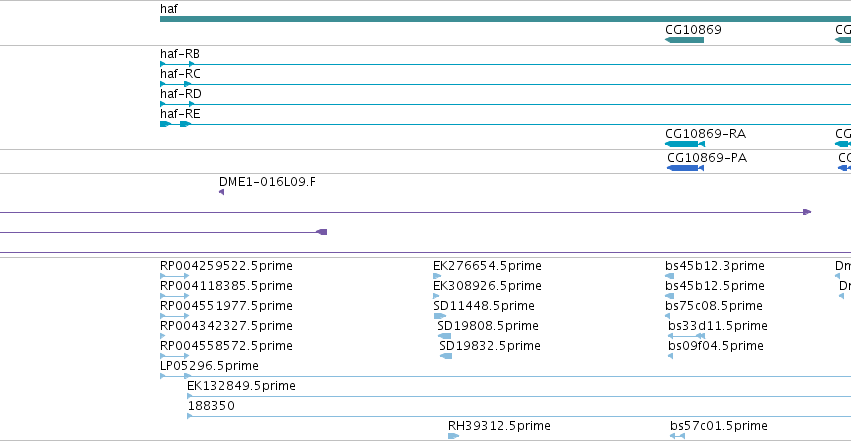Select EST RP004118385.5prime
This screenshot has height=441, width=851.
tap(226, 286)
